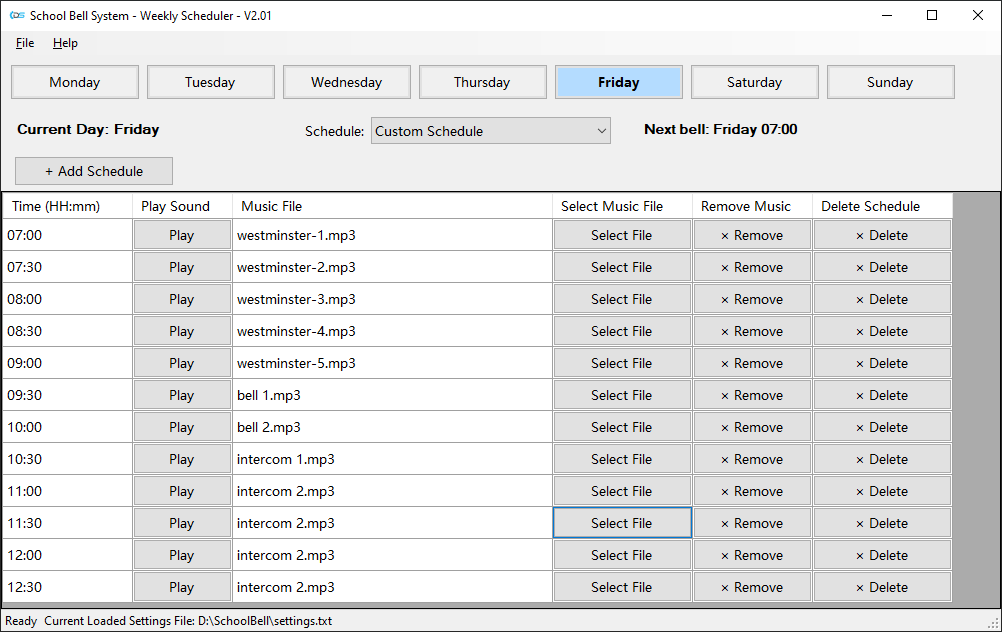Remove music from the 11:00 row

(752, 491)
